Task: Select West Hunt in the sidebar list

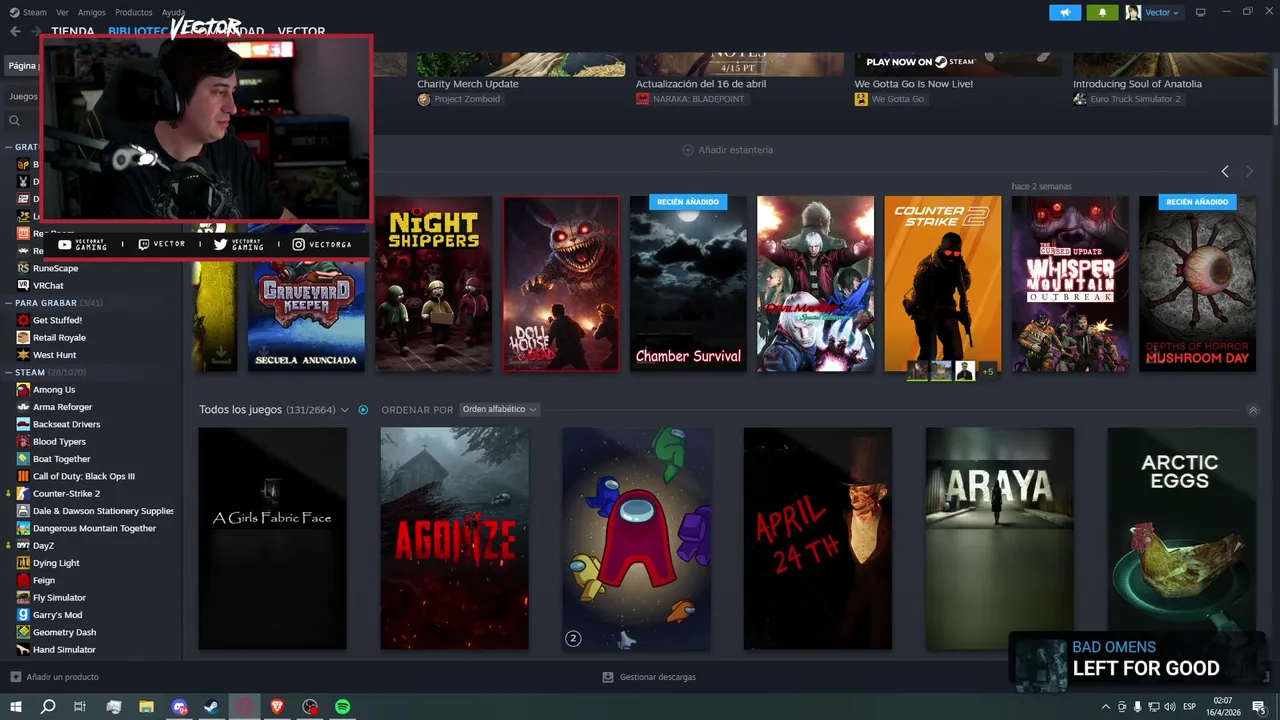Action: point(54,355)
